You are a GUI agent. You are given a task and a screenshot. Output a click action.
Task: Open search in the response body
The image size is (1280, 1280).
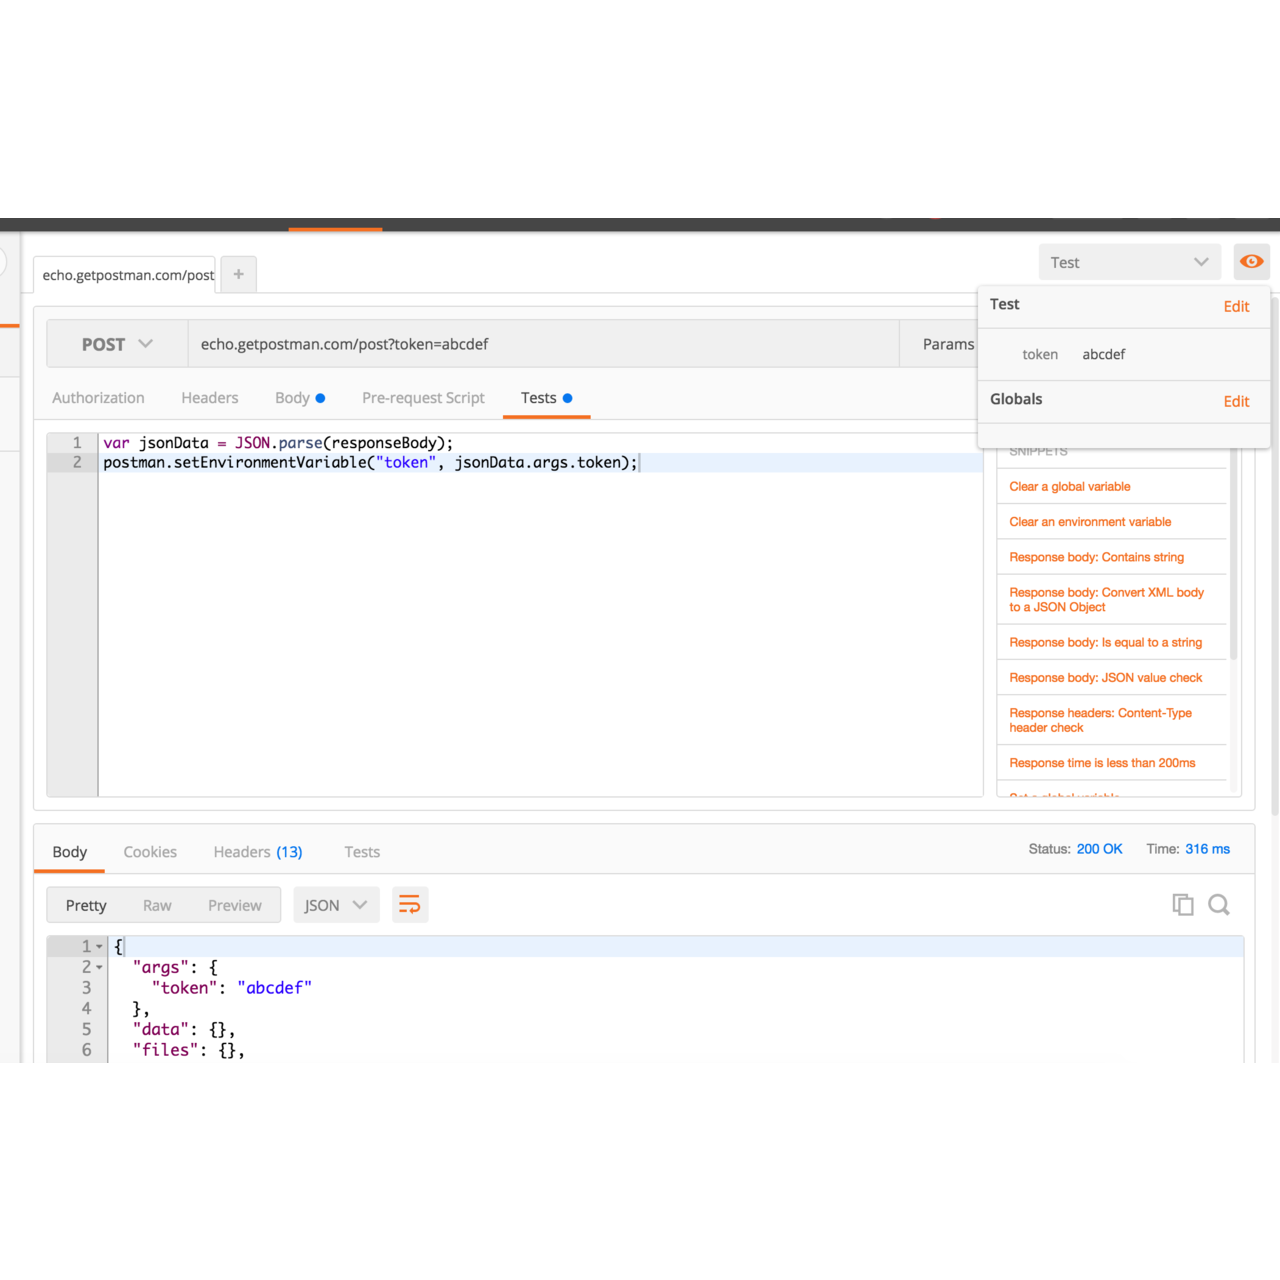click(1219, 904)
